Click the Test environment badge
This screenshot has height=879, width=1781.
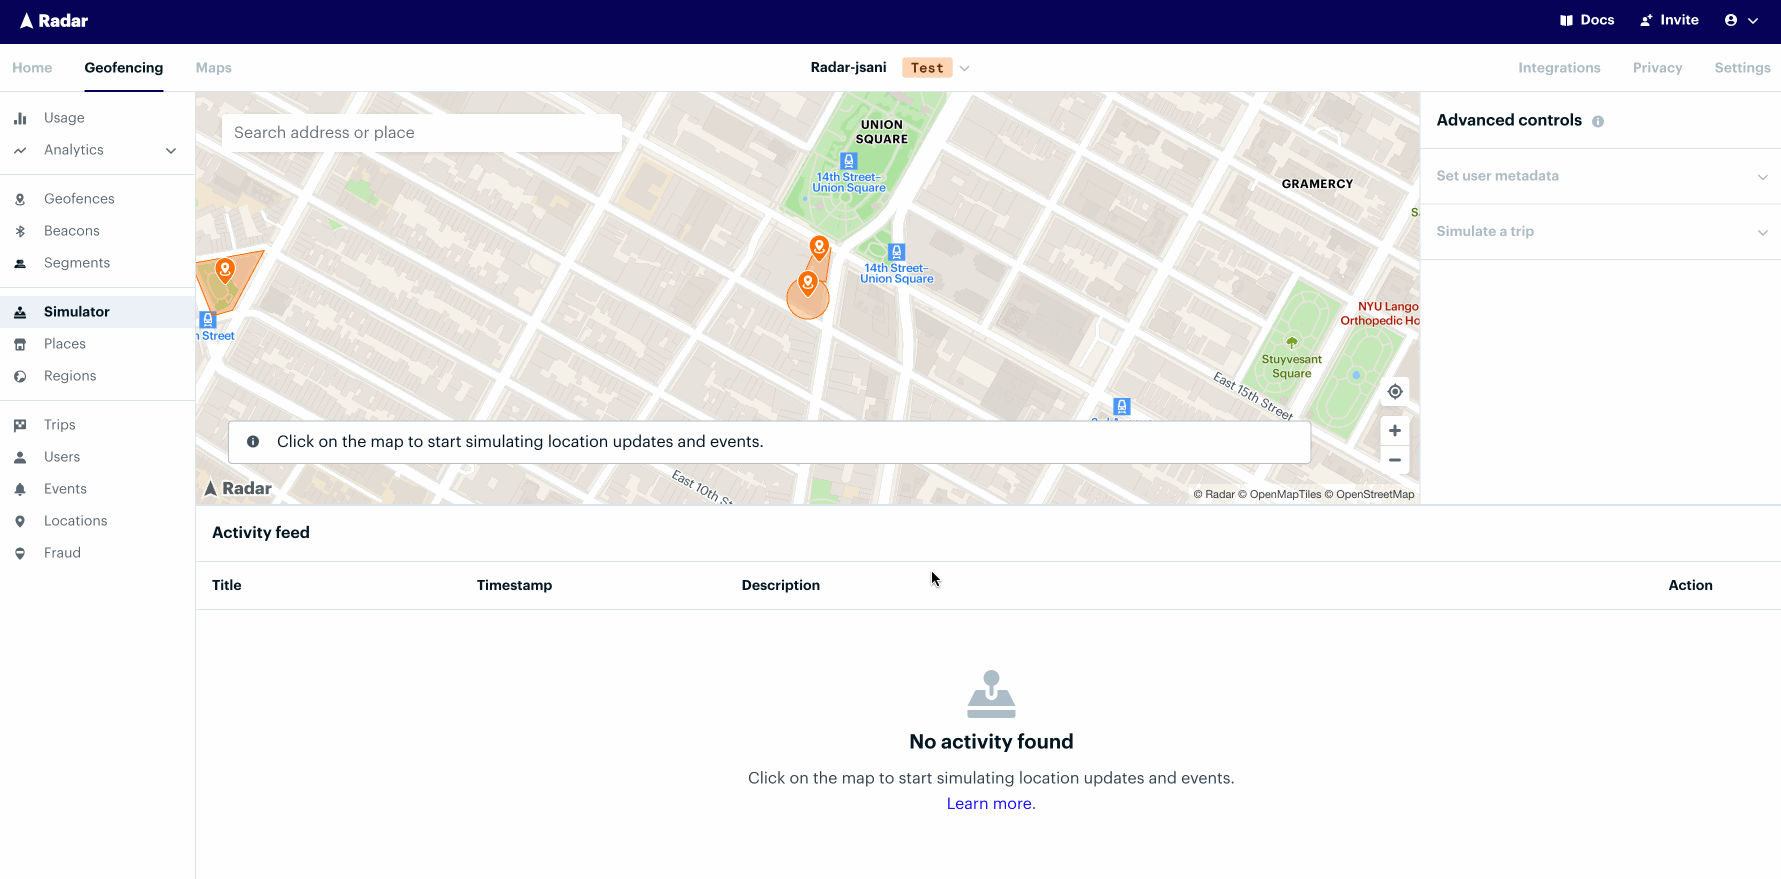[927, 68]
